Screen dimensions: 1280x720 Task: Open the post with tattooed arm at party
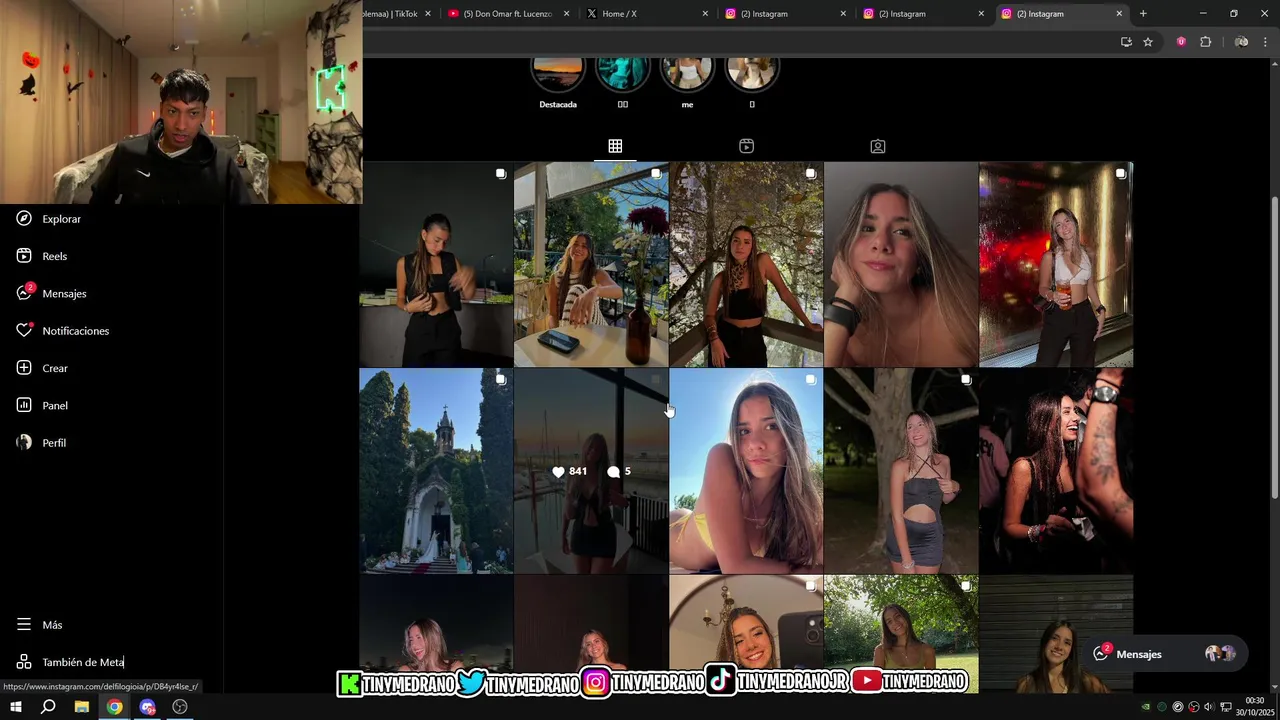click(x=1056, y=471)
